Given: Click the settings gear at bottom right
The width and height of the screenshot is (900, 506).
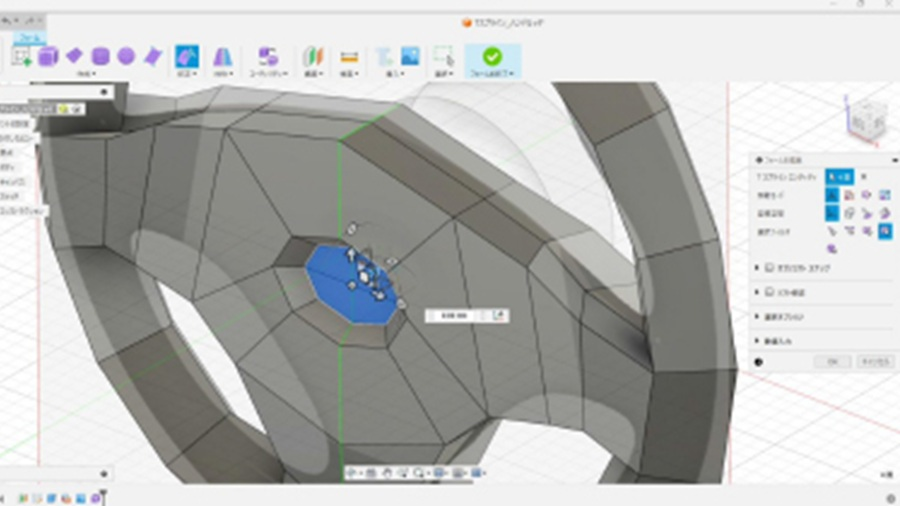Looking at the screenshot, I should [x=891, y=499].
